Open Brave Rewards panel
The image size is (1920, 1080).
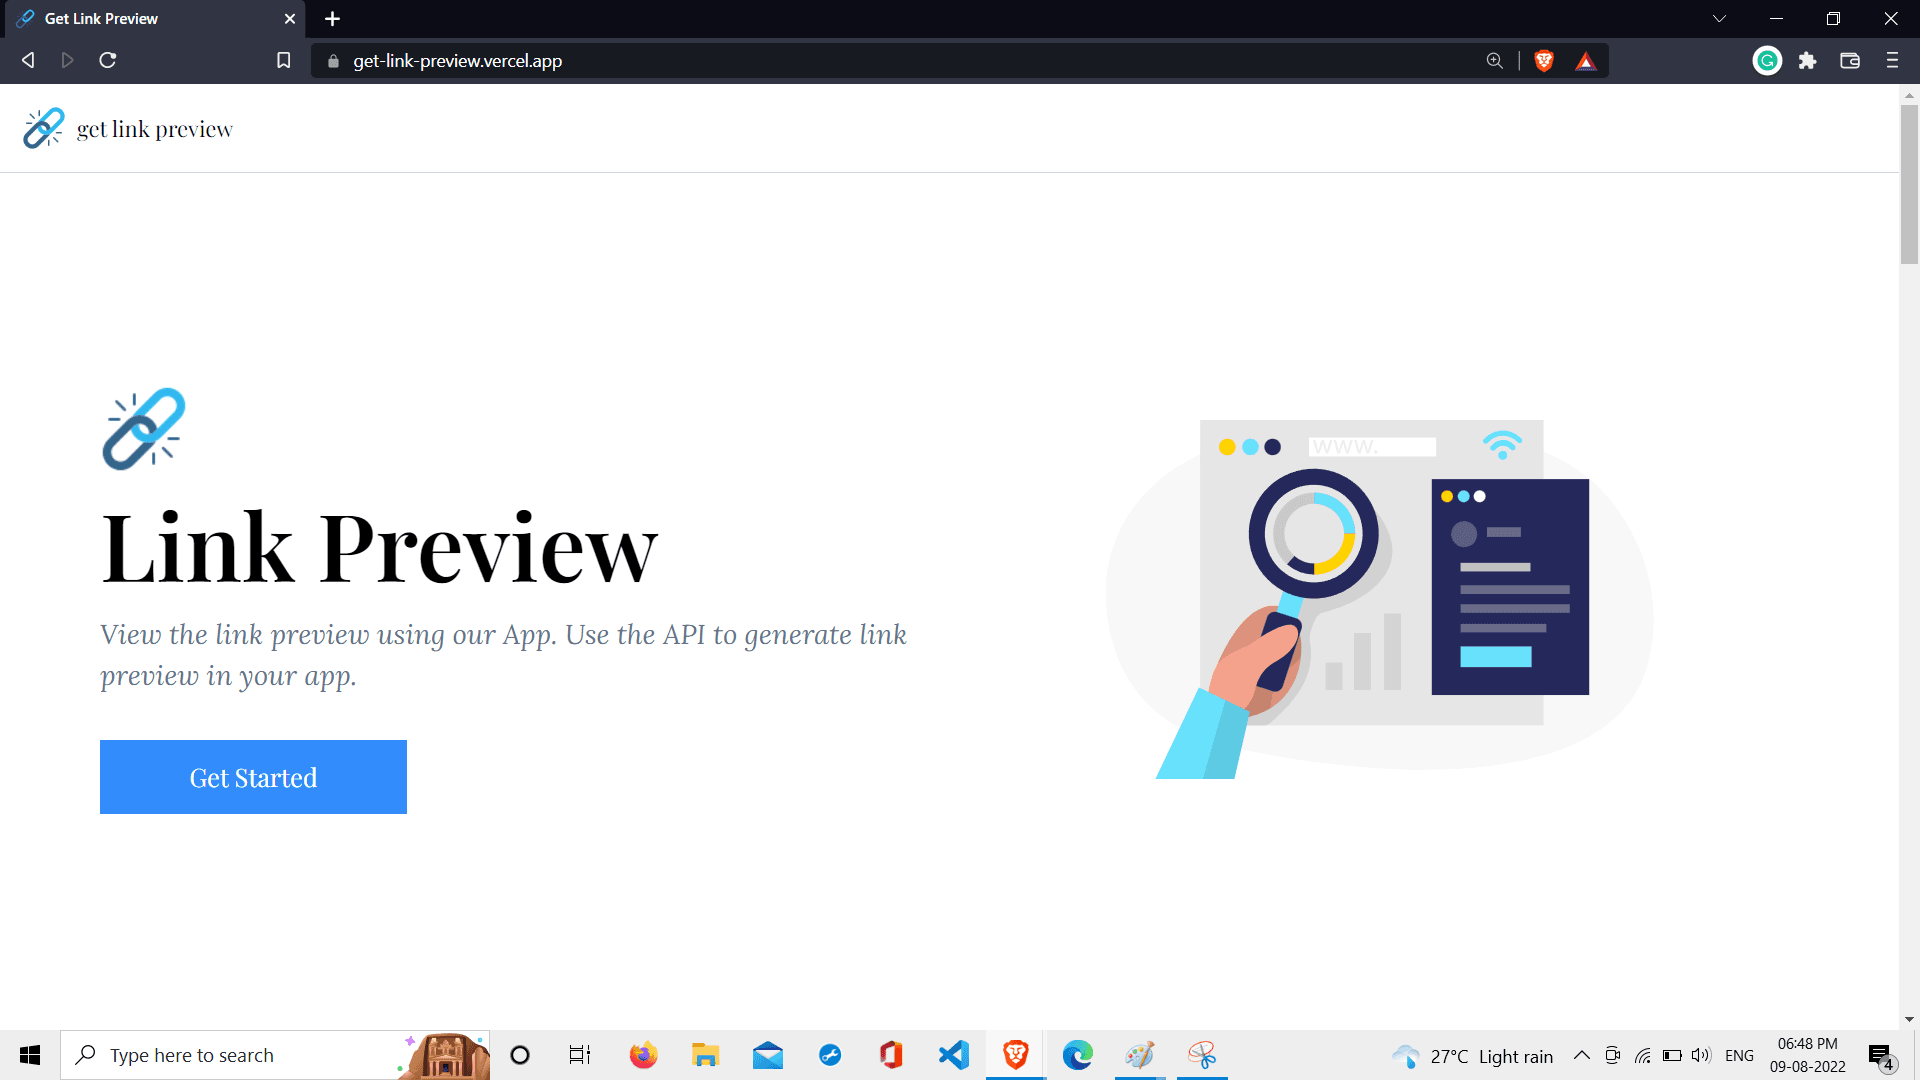[x=1586, y=61]
